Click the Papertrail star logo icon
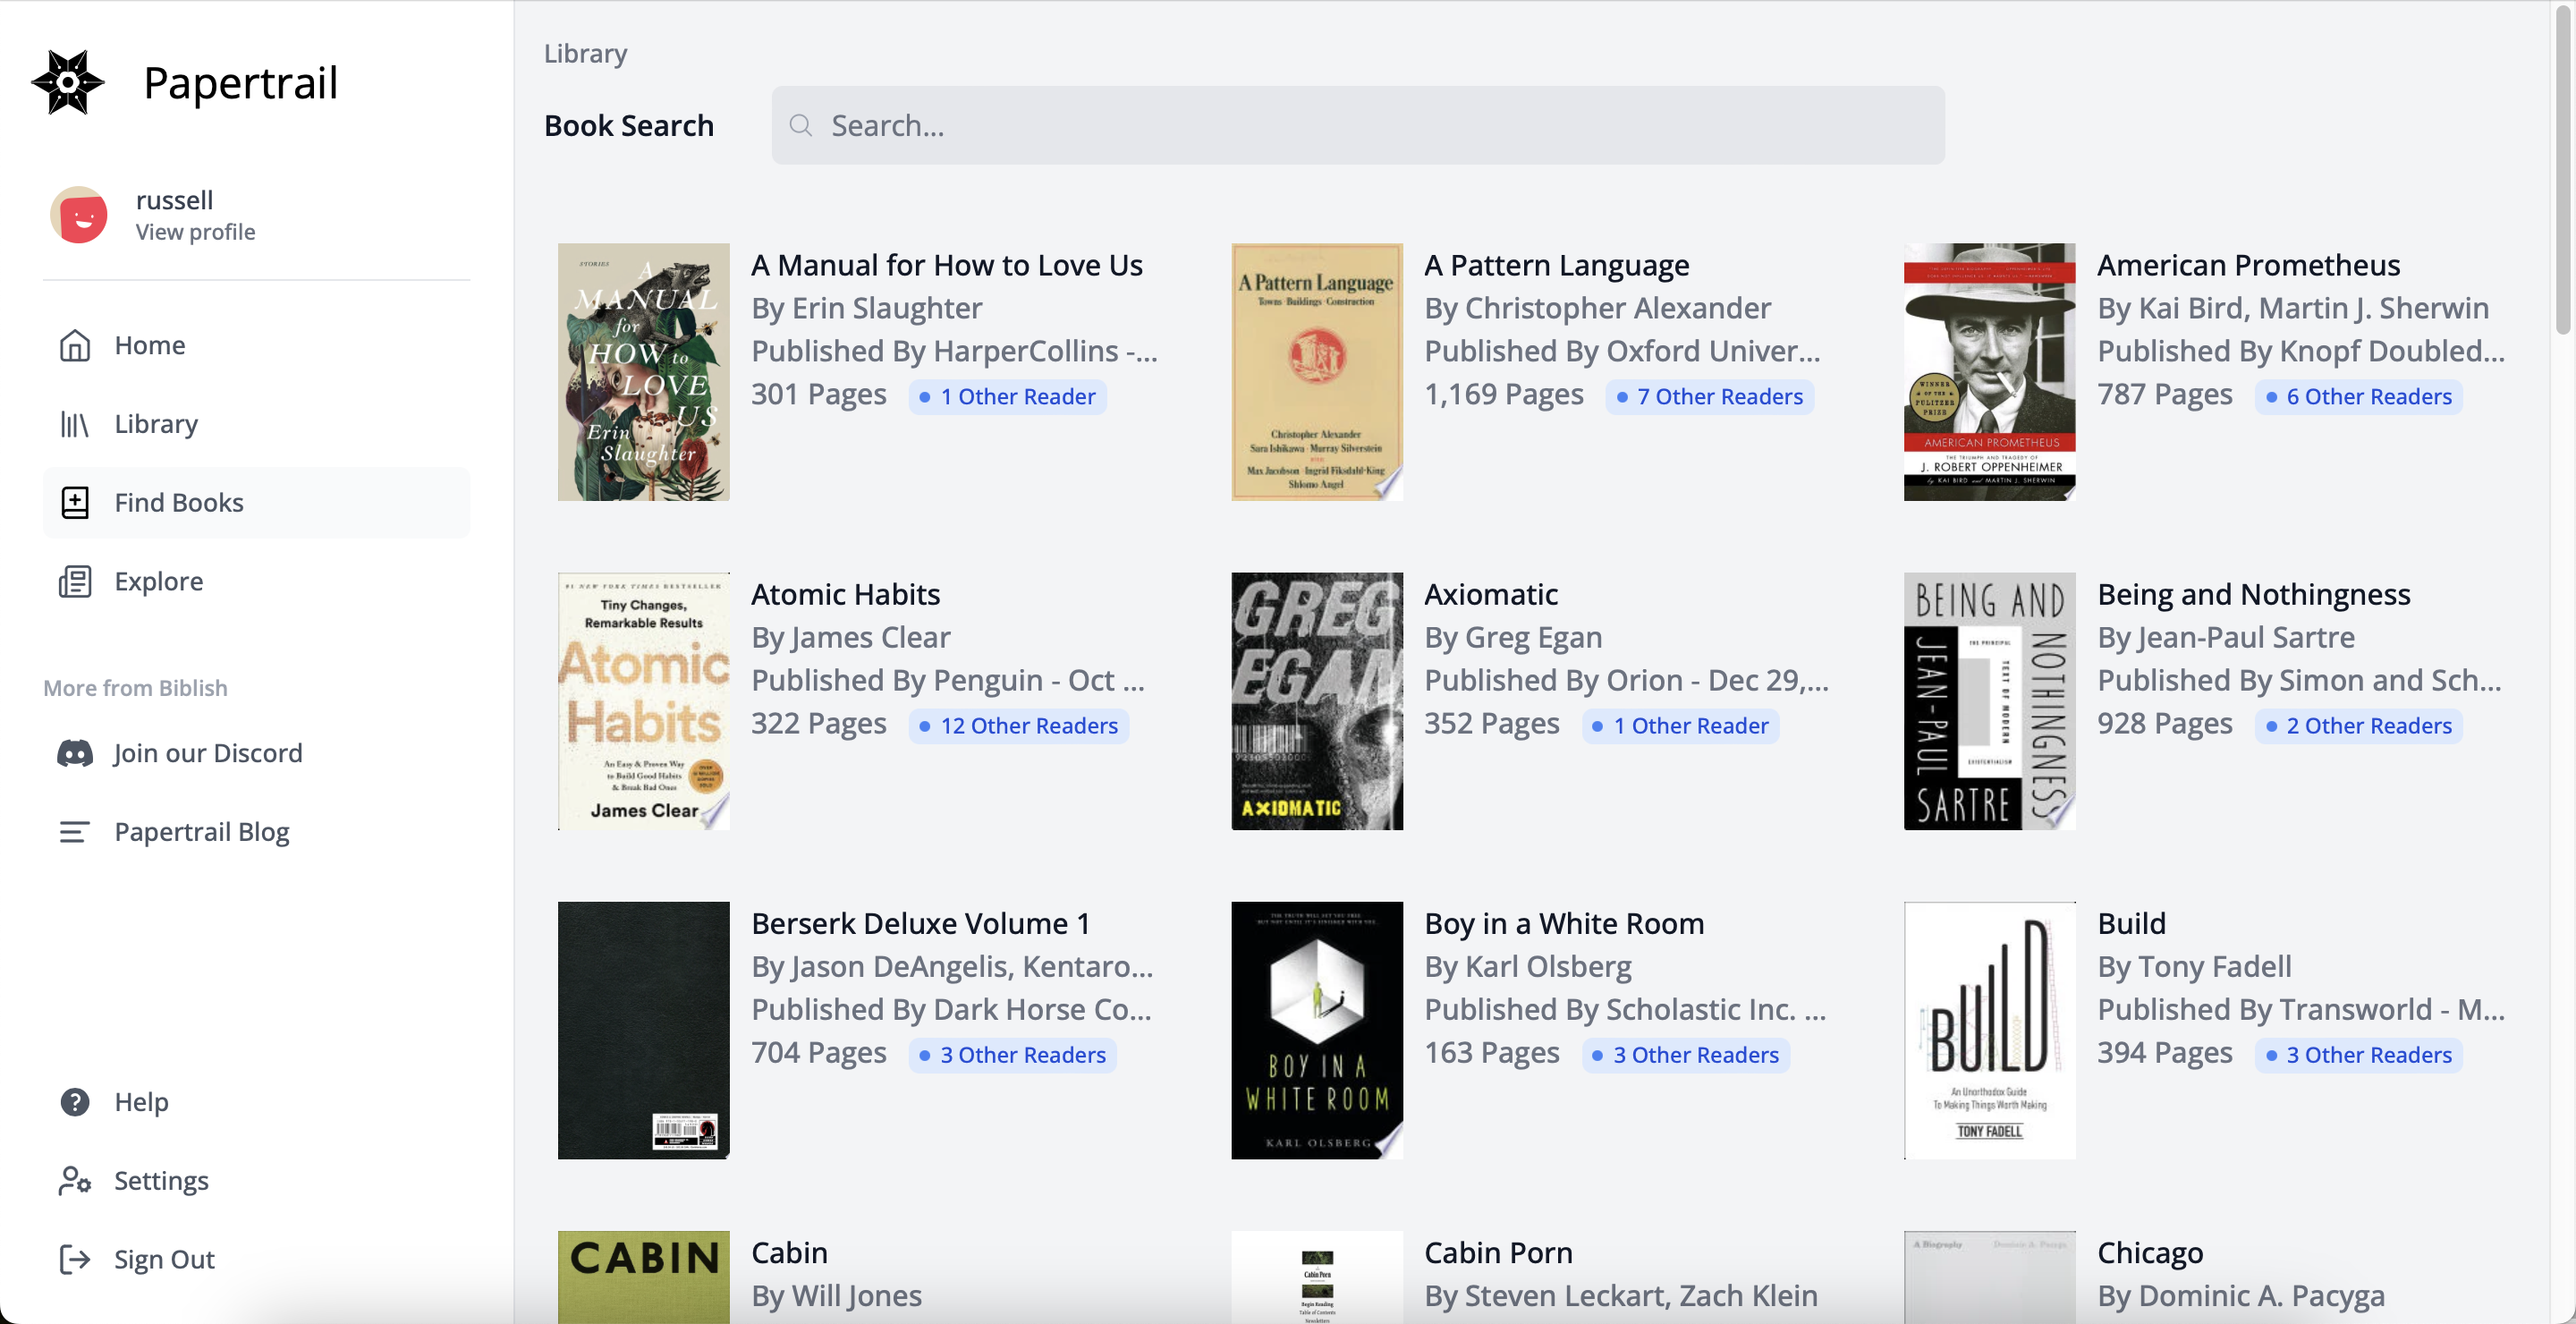This screenshot has height=1324, width=2576. (x=68, y=83)
